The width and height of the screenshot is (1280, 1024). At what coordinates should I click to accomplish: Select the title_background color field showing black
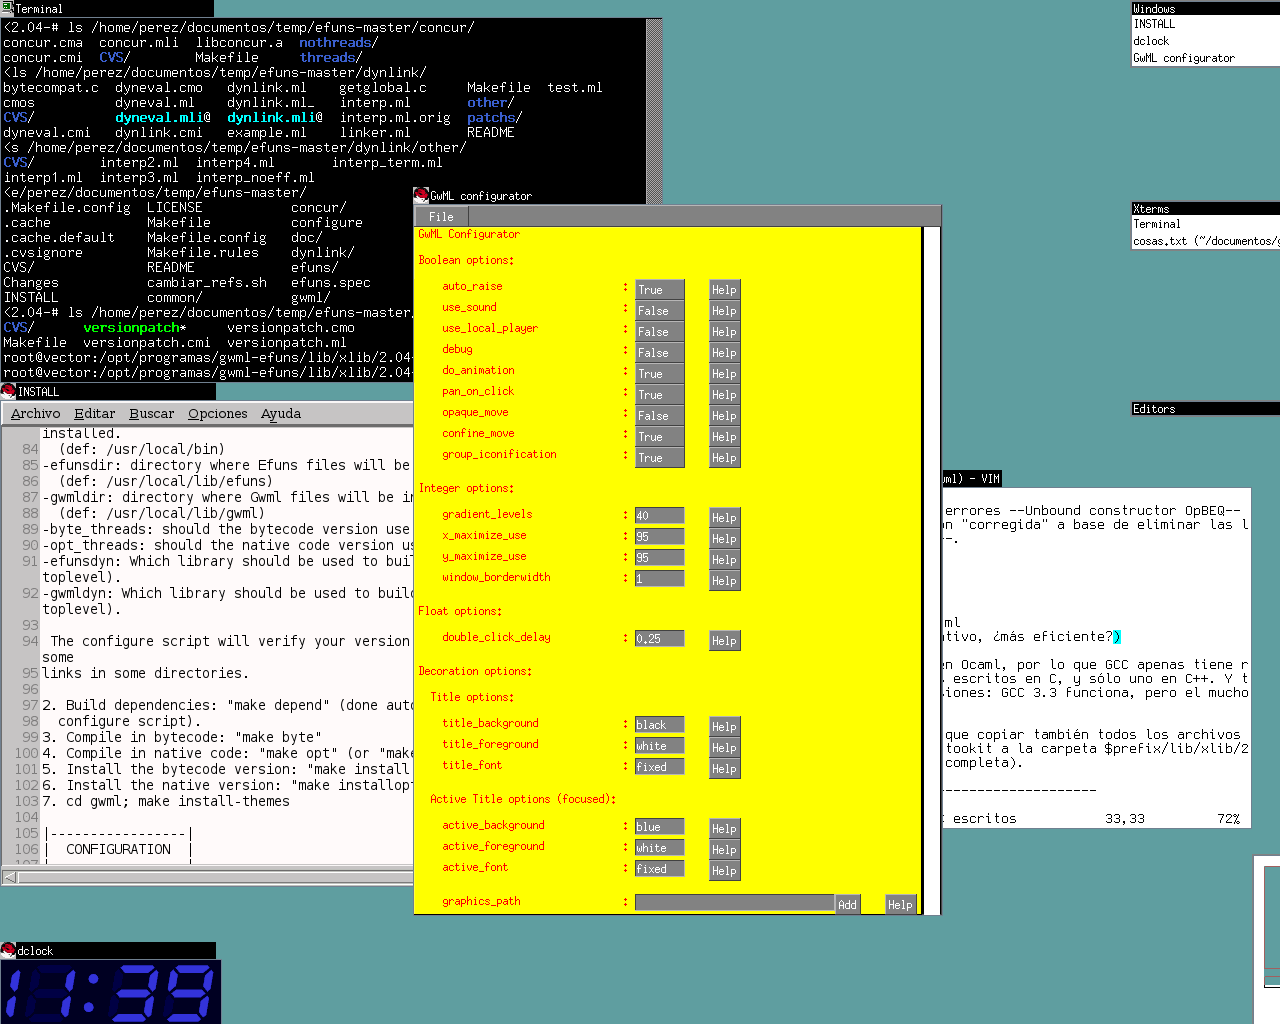click(659, 725)
